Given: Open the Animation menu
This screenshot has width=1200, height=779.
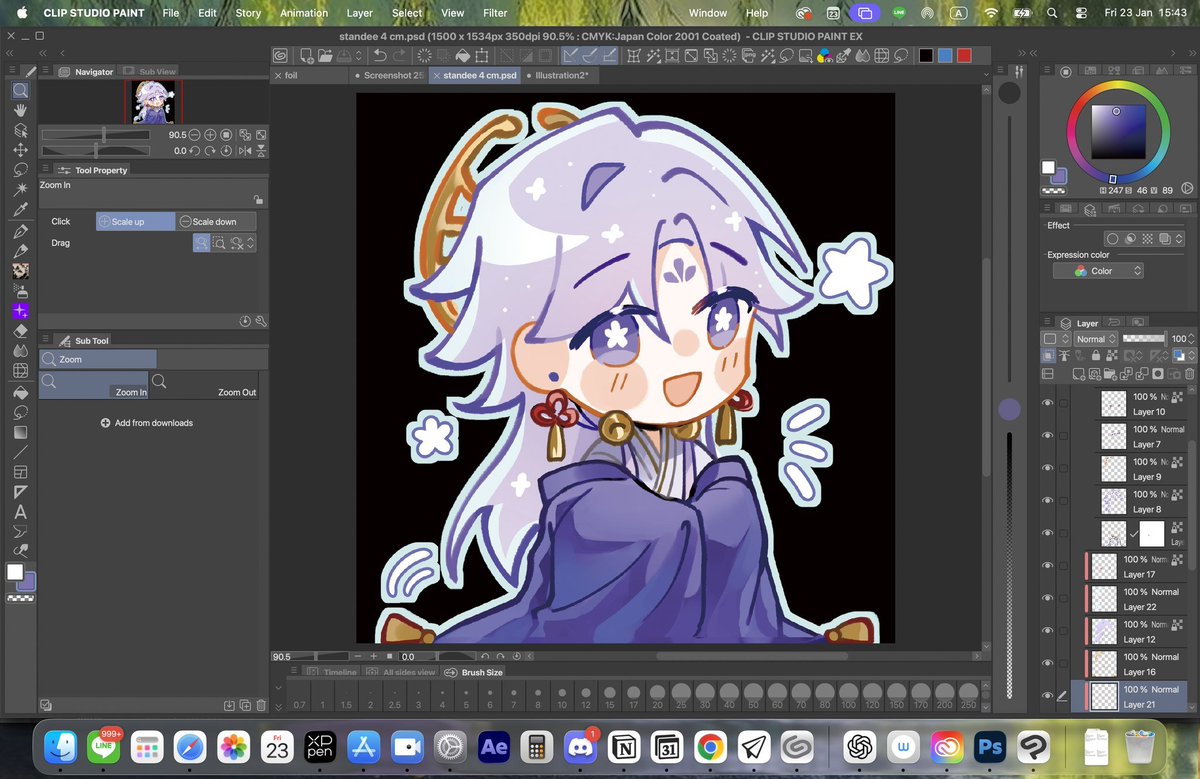Looking at the screenshot, I should [304, 13].
